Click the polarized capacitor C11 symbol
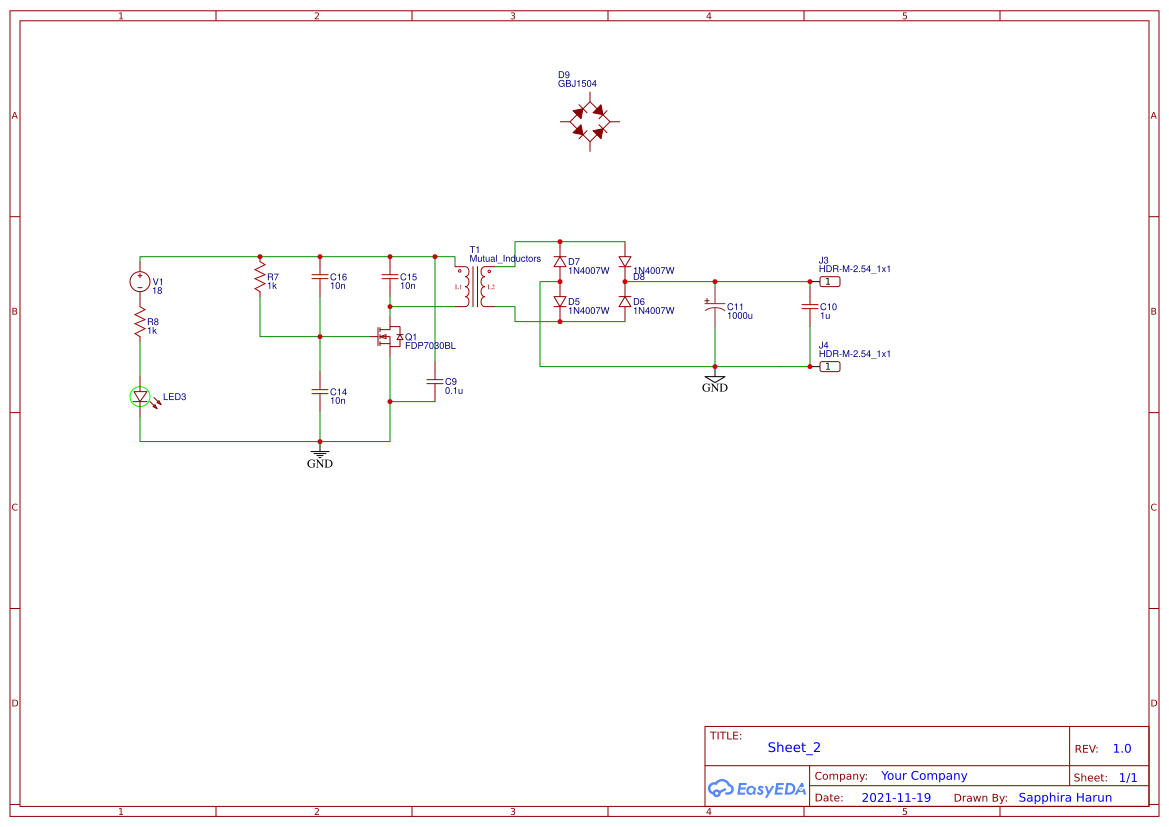This screenshot has width=1169, height=827. tap(715, 308)
